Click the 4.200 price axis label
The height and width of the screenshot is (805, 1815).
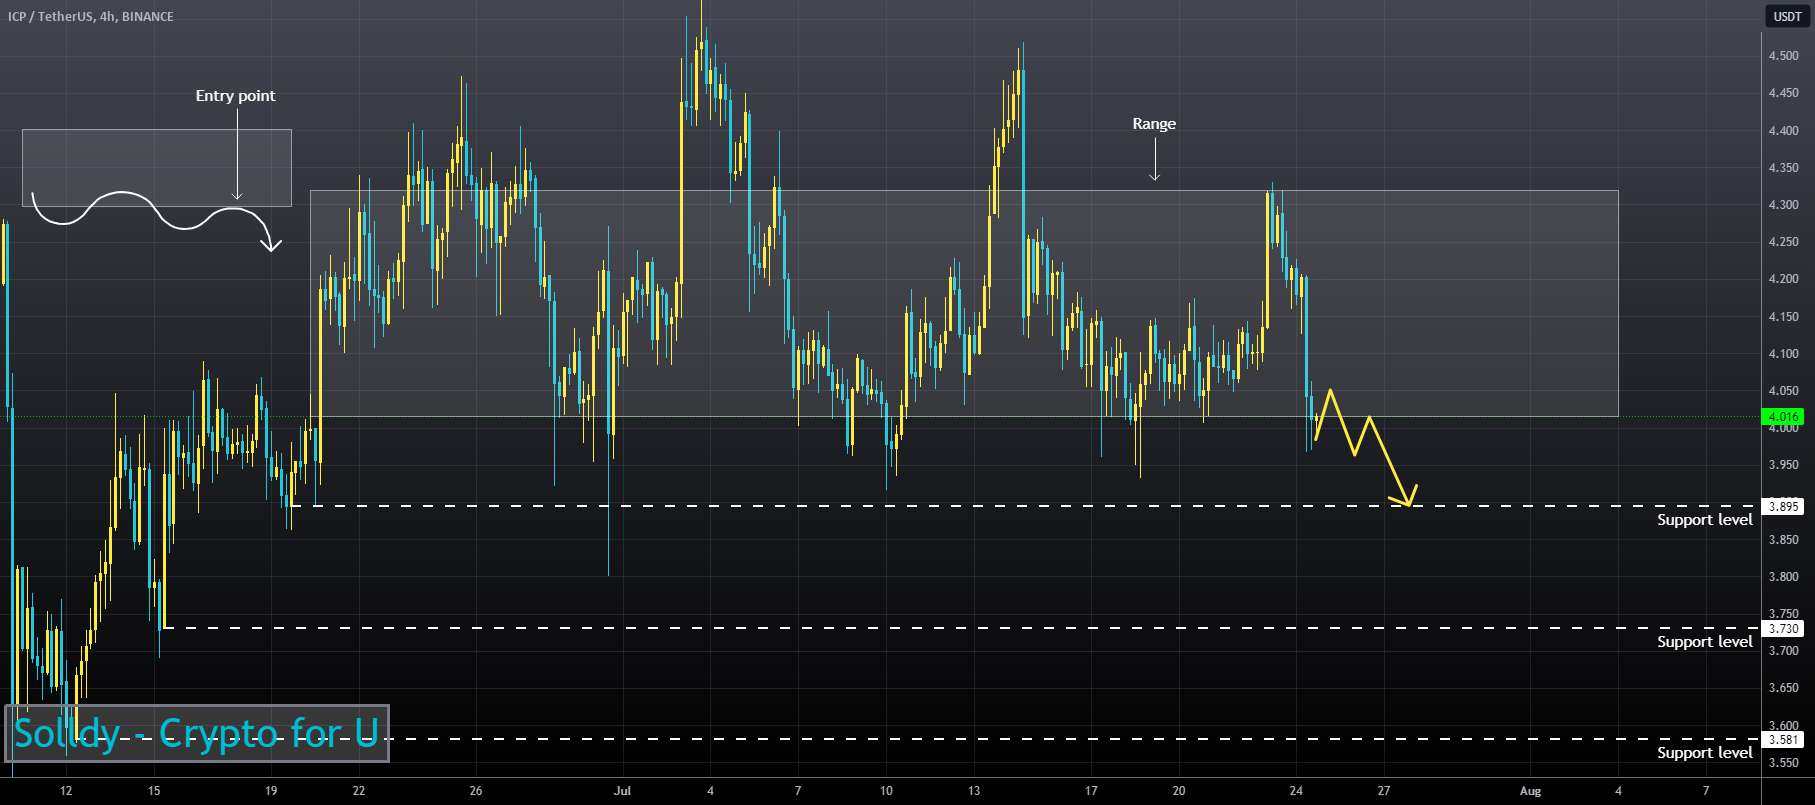point(1784,279)
